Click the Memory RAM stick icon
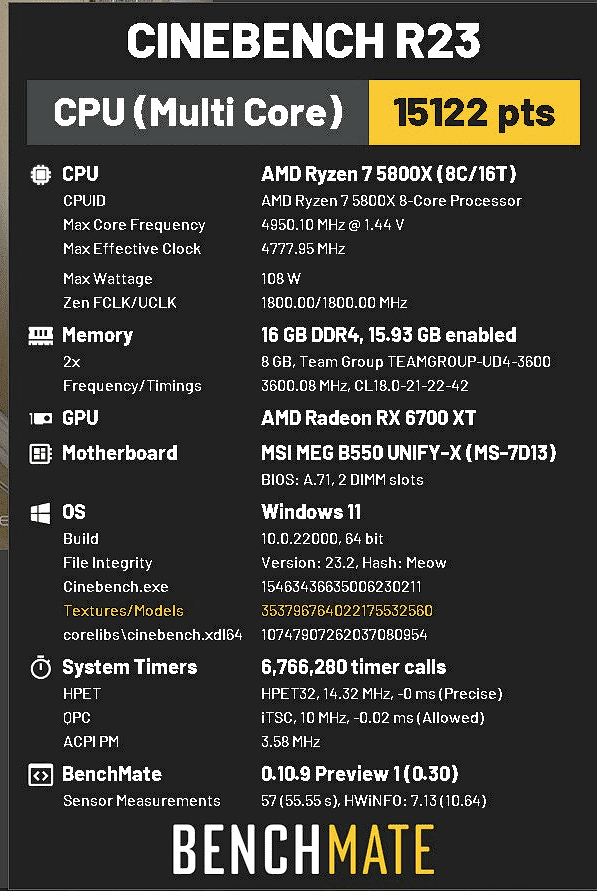 [40, 336]
